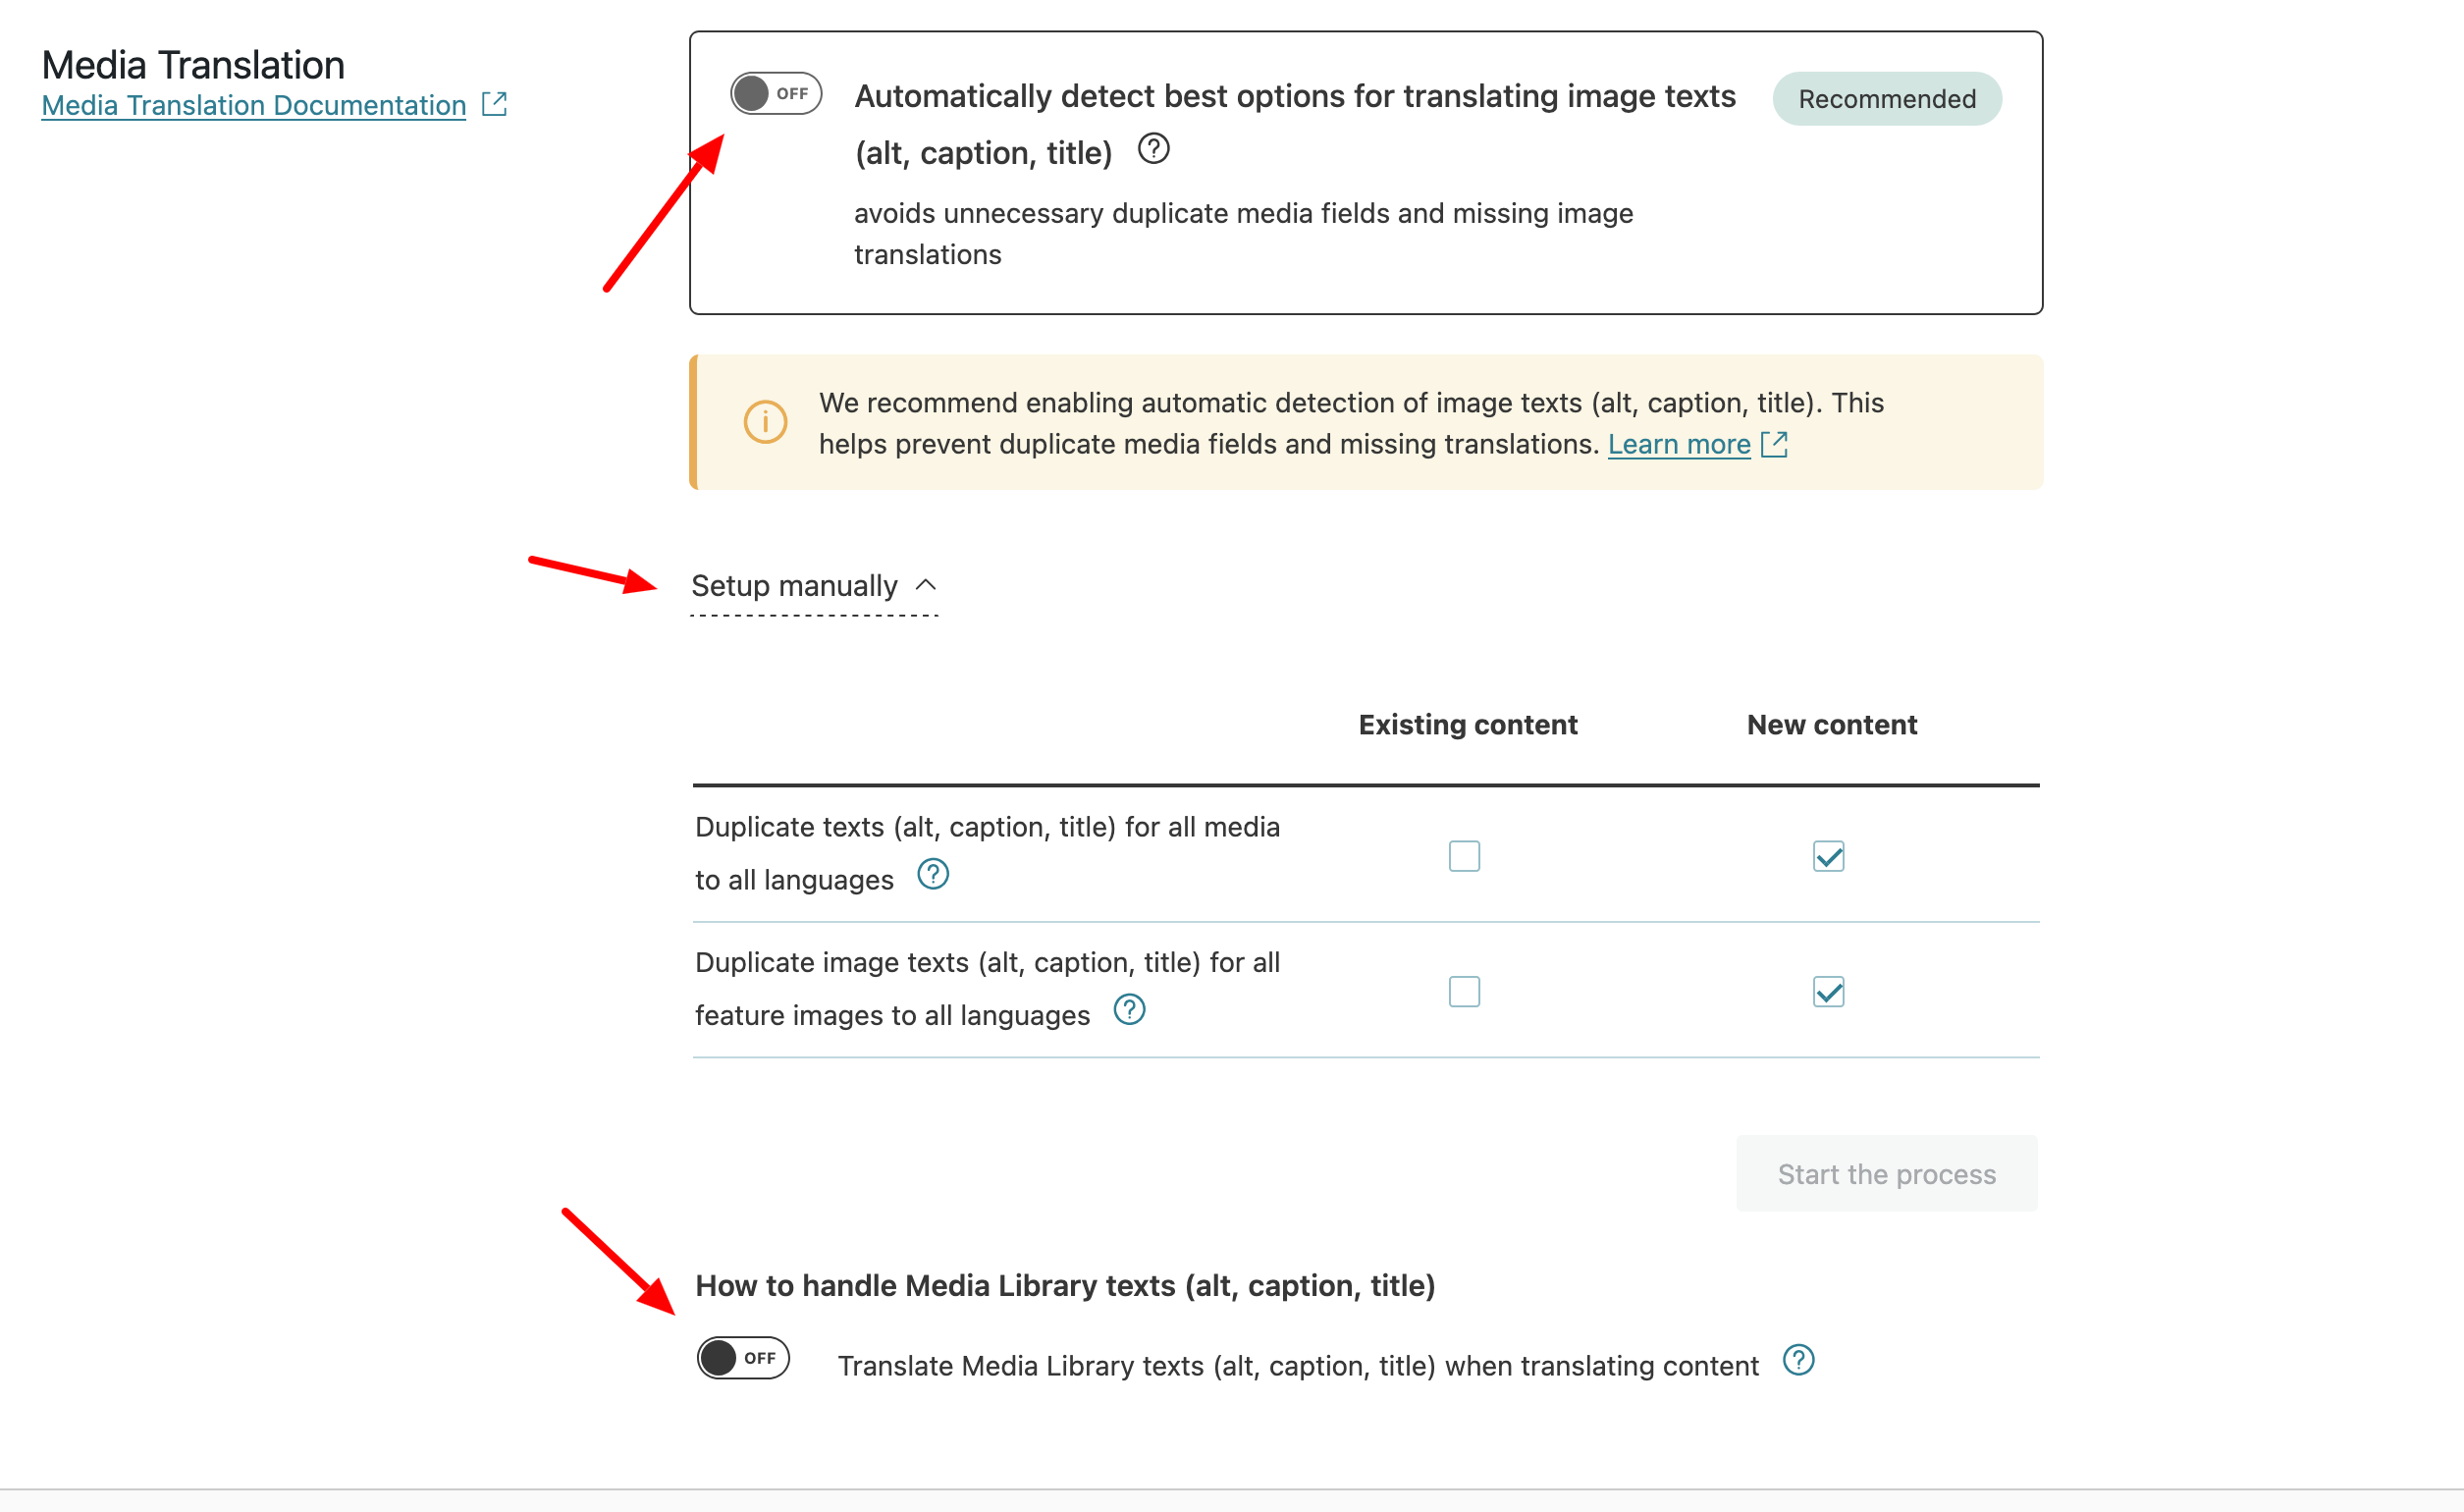
Task: Click the Recommended badge
Action: point(1886,99)
